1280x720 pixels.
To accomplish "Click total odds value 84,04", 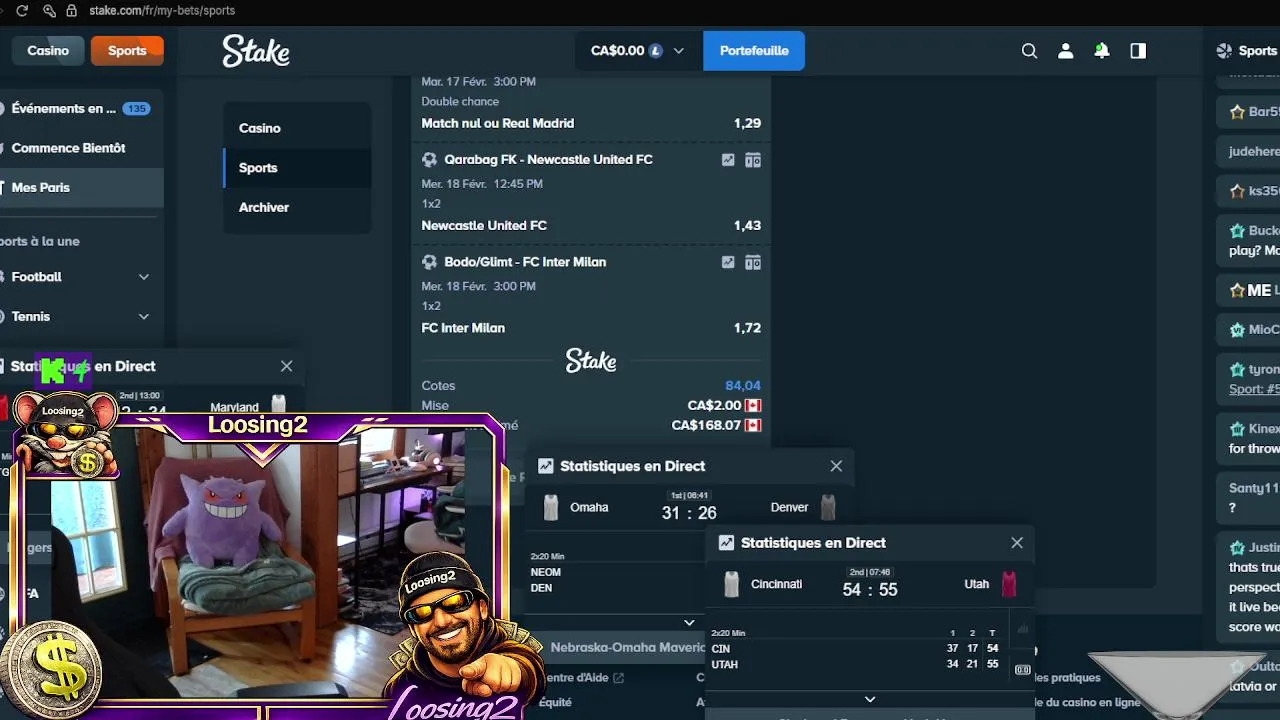I will pos(743,385).
